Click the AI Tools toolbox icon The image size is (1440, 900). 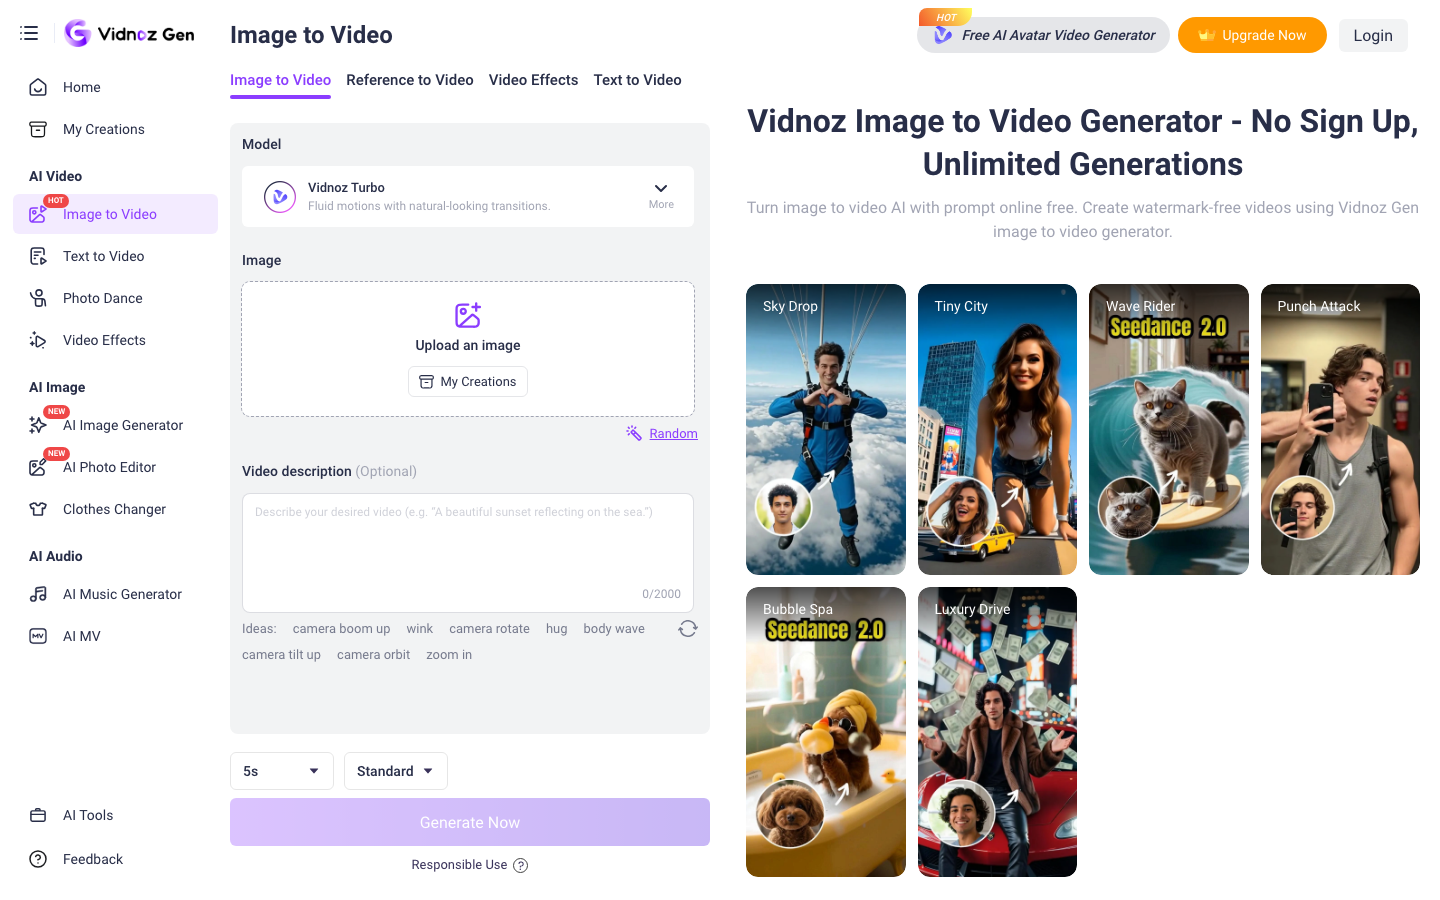[38, 815]
